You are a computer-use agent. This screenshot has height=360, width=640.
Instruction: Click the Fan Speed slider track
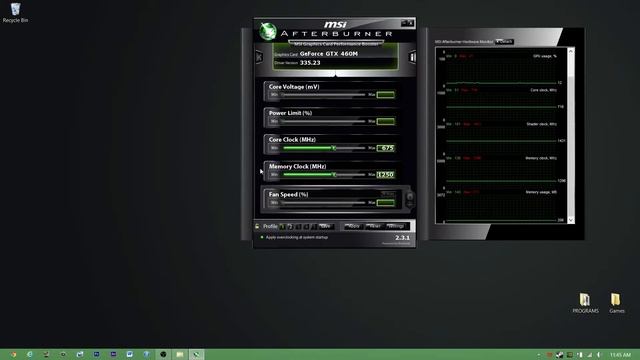[323, 202]
